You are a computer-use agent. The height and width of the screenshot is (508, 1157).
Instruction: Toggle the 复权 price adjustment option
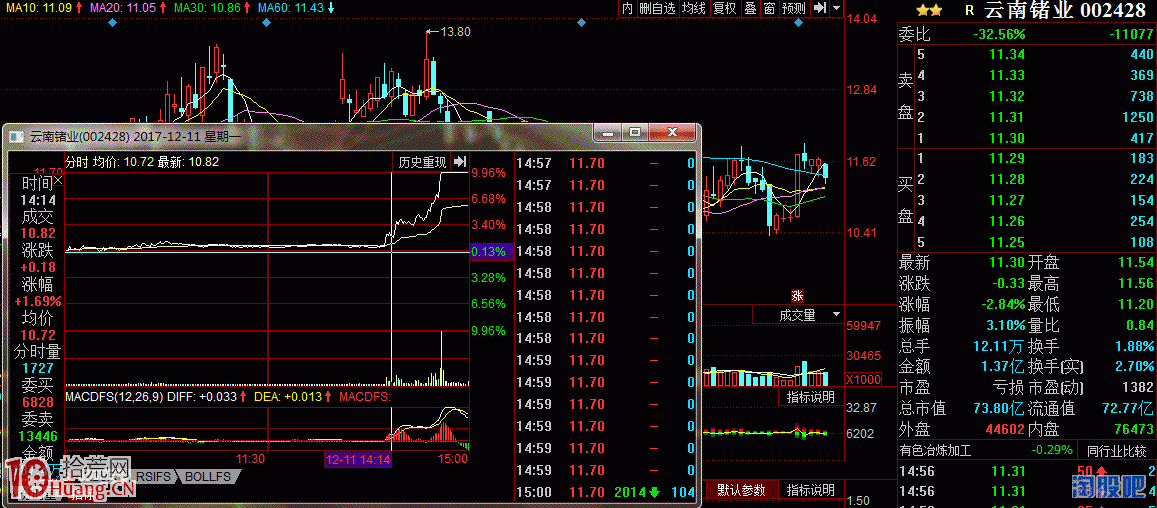(x=724, y=8)
